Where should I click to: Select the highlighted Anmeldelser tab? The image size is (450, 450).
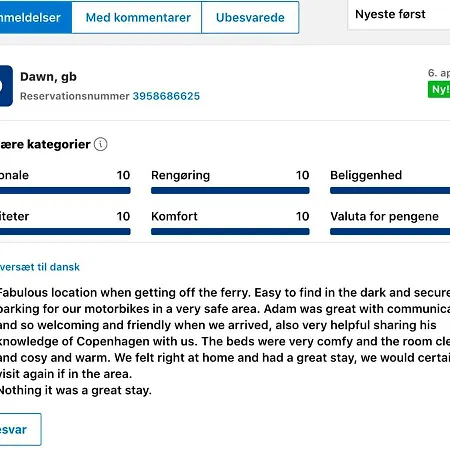point(35,17)
